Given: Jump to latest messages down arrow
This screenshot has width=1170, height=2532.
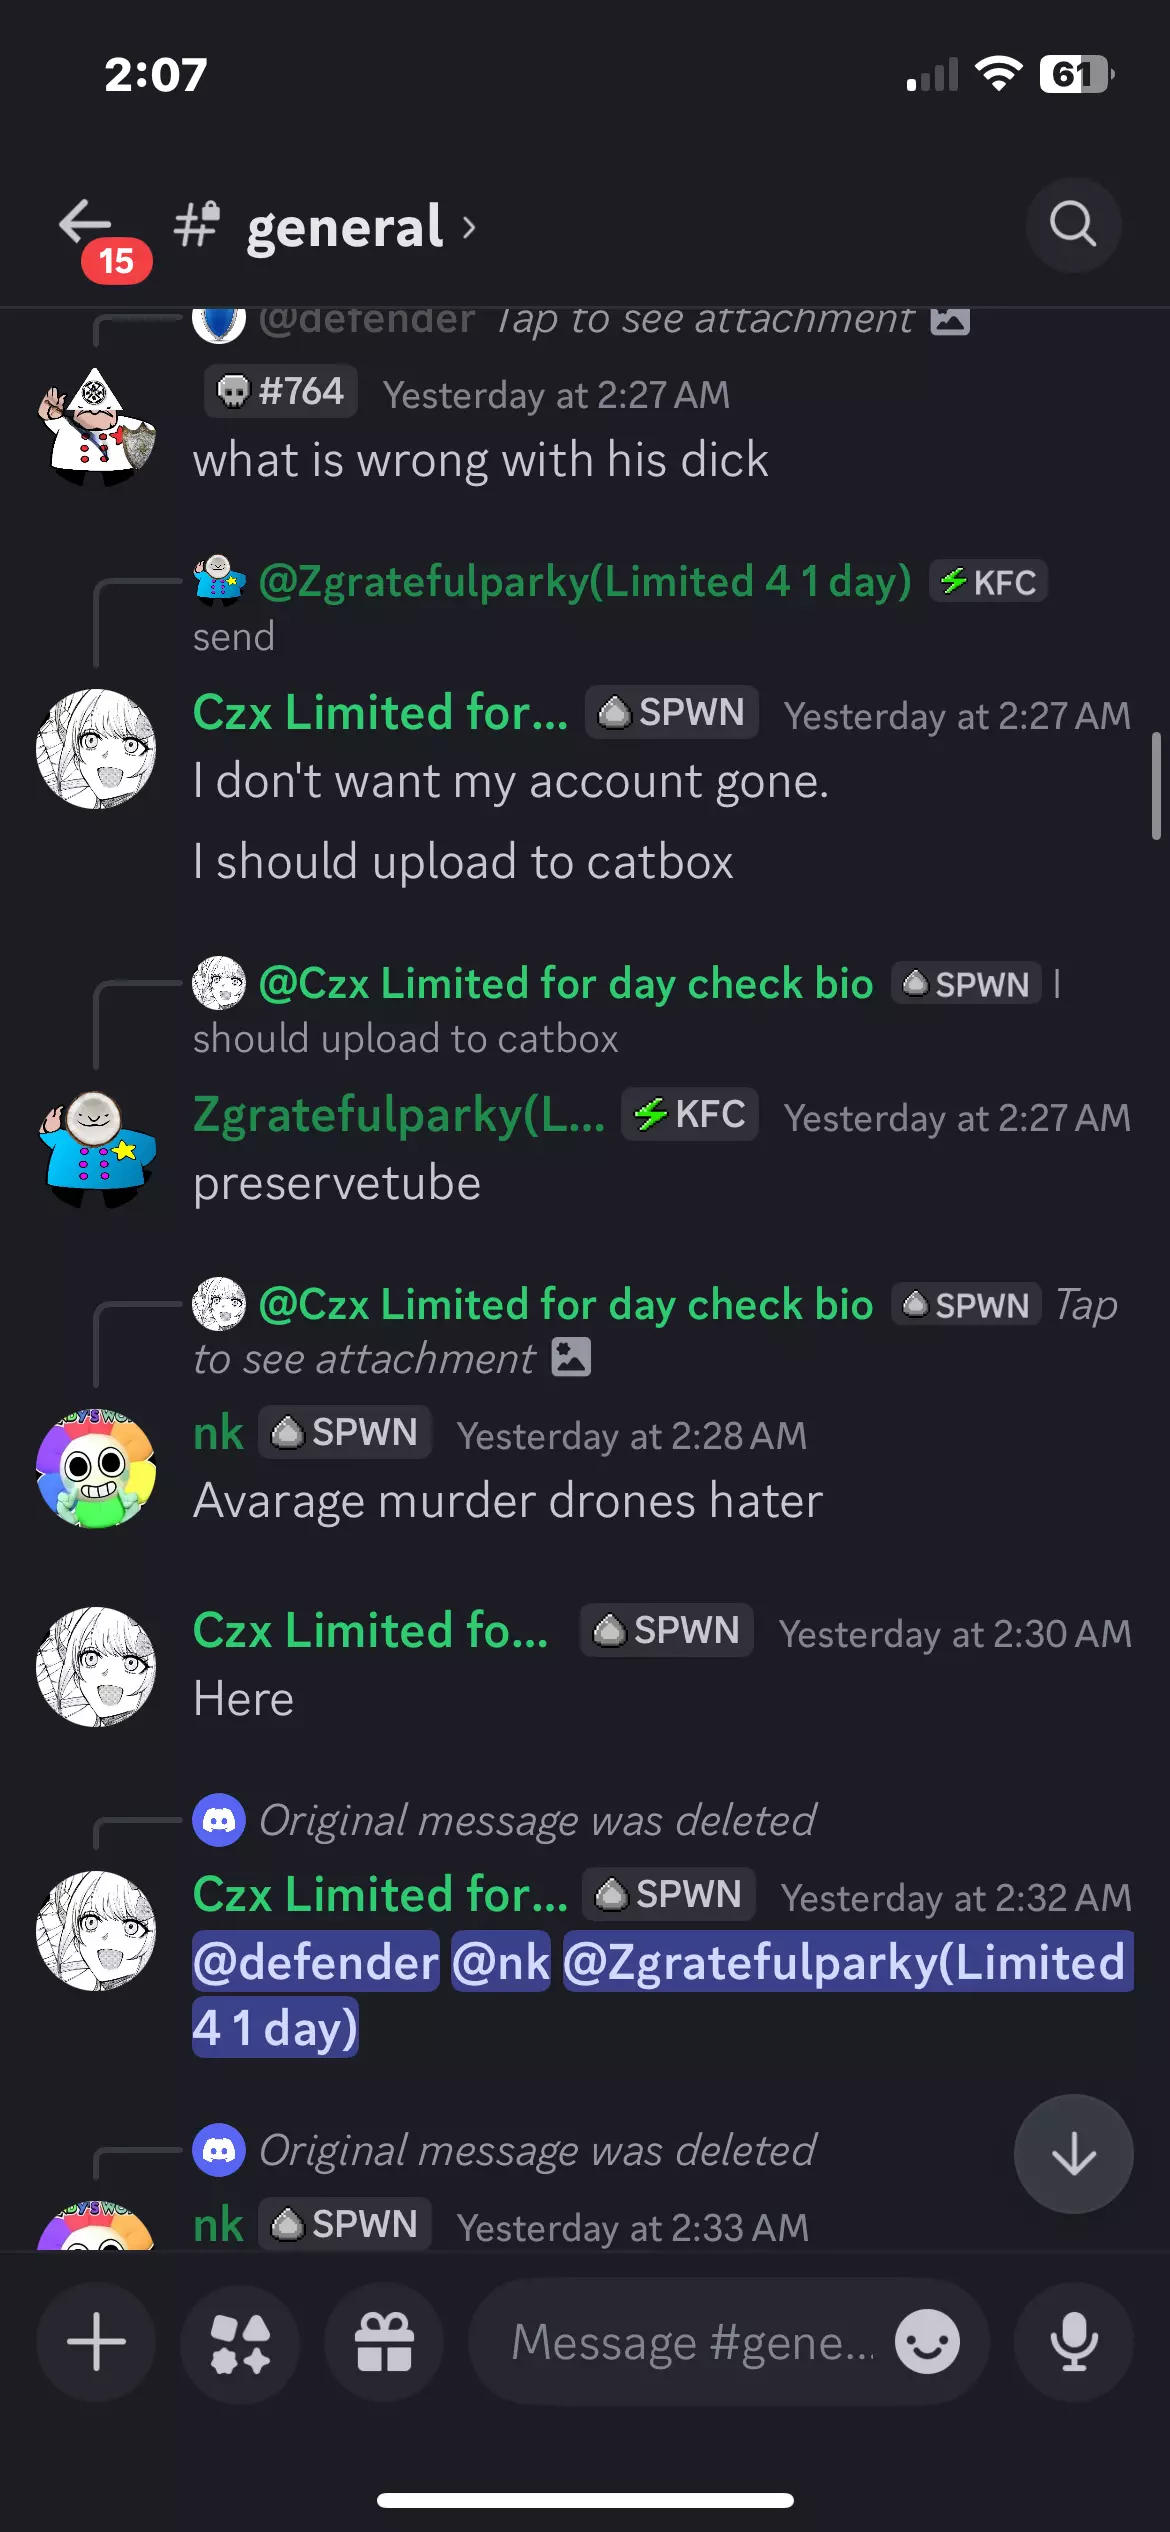Looking at the screenshot, I should 1074,2154.
